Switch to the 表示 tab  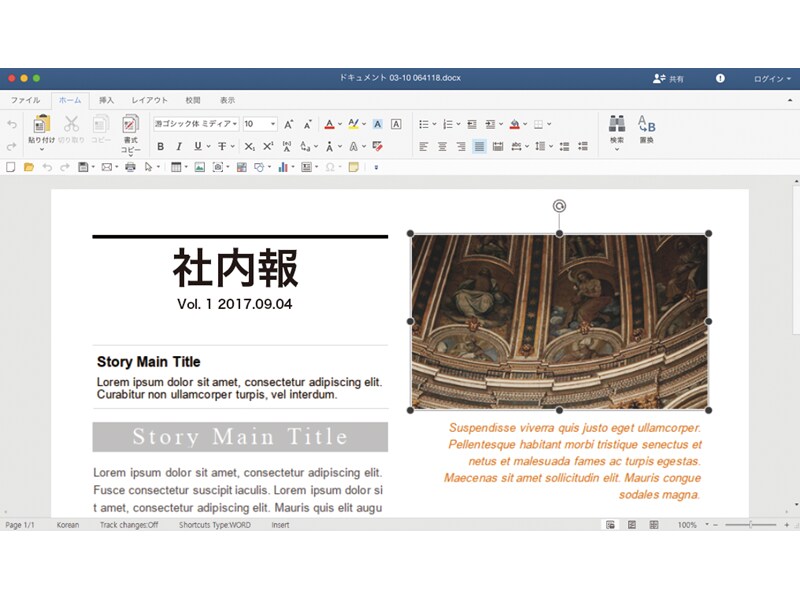coord(228,100)
